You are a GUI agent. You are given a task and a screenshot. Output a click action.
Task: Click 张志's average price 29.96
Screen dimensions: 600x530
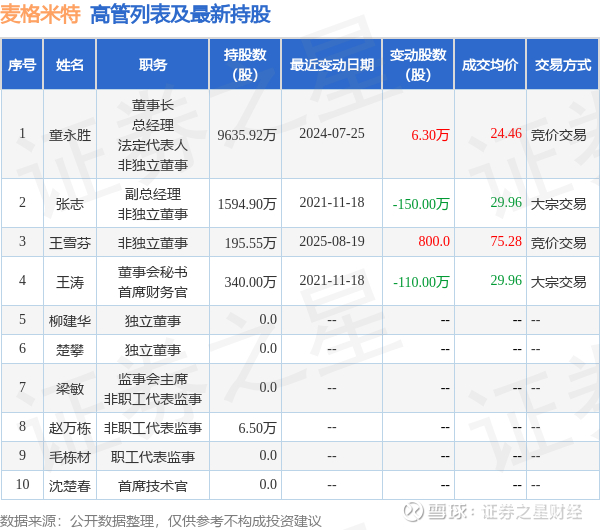coord(506,202)
